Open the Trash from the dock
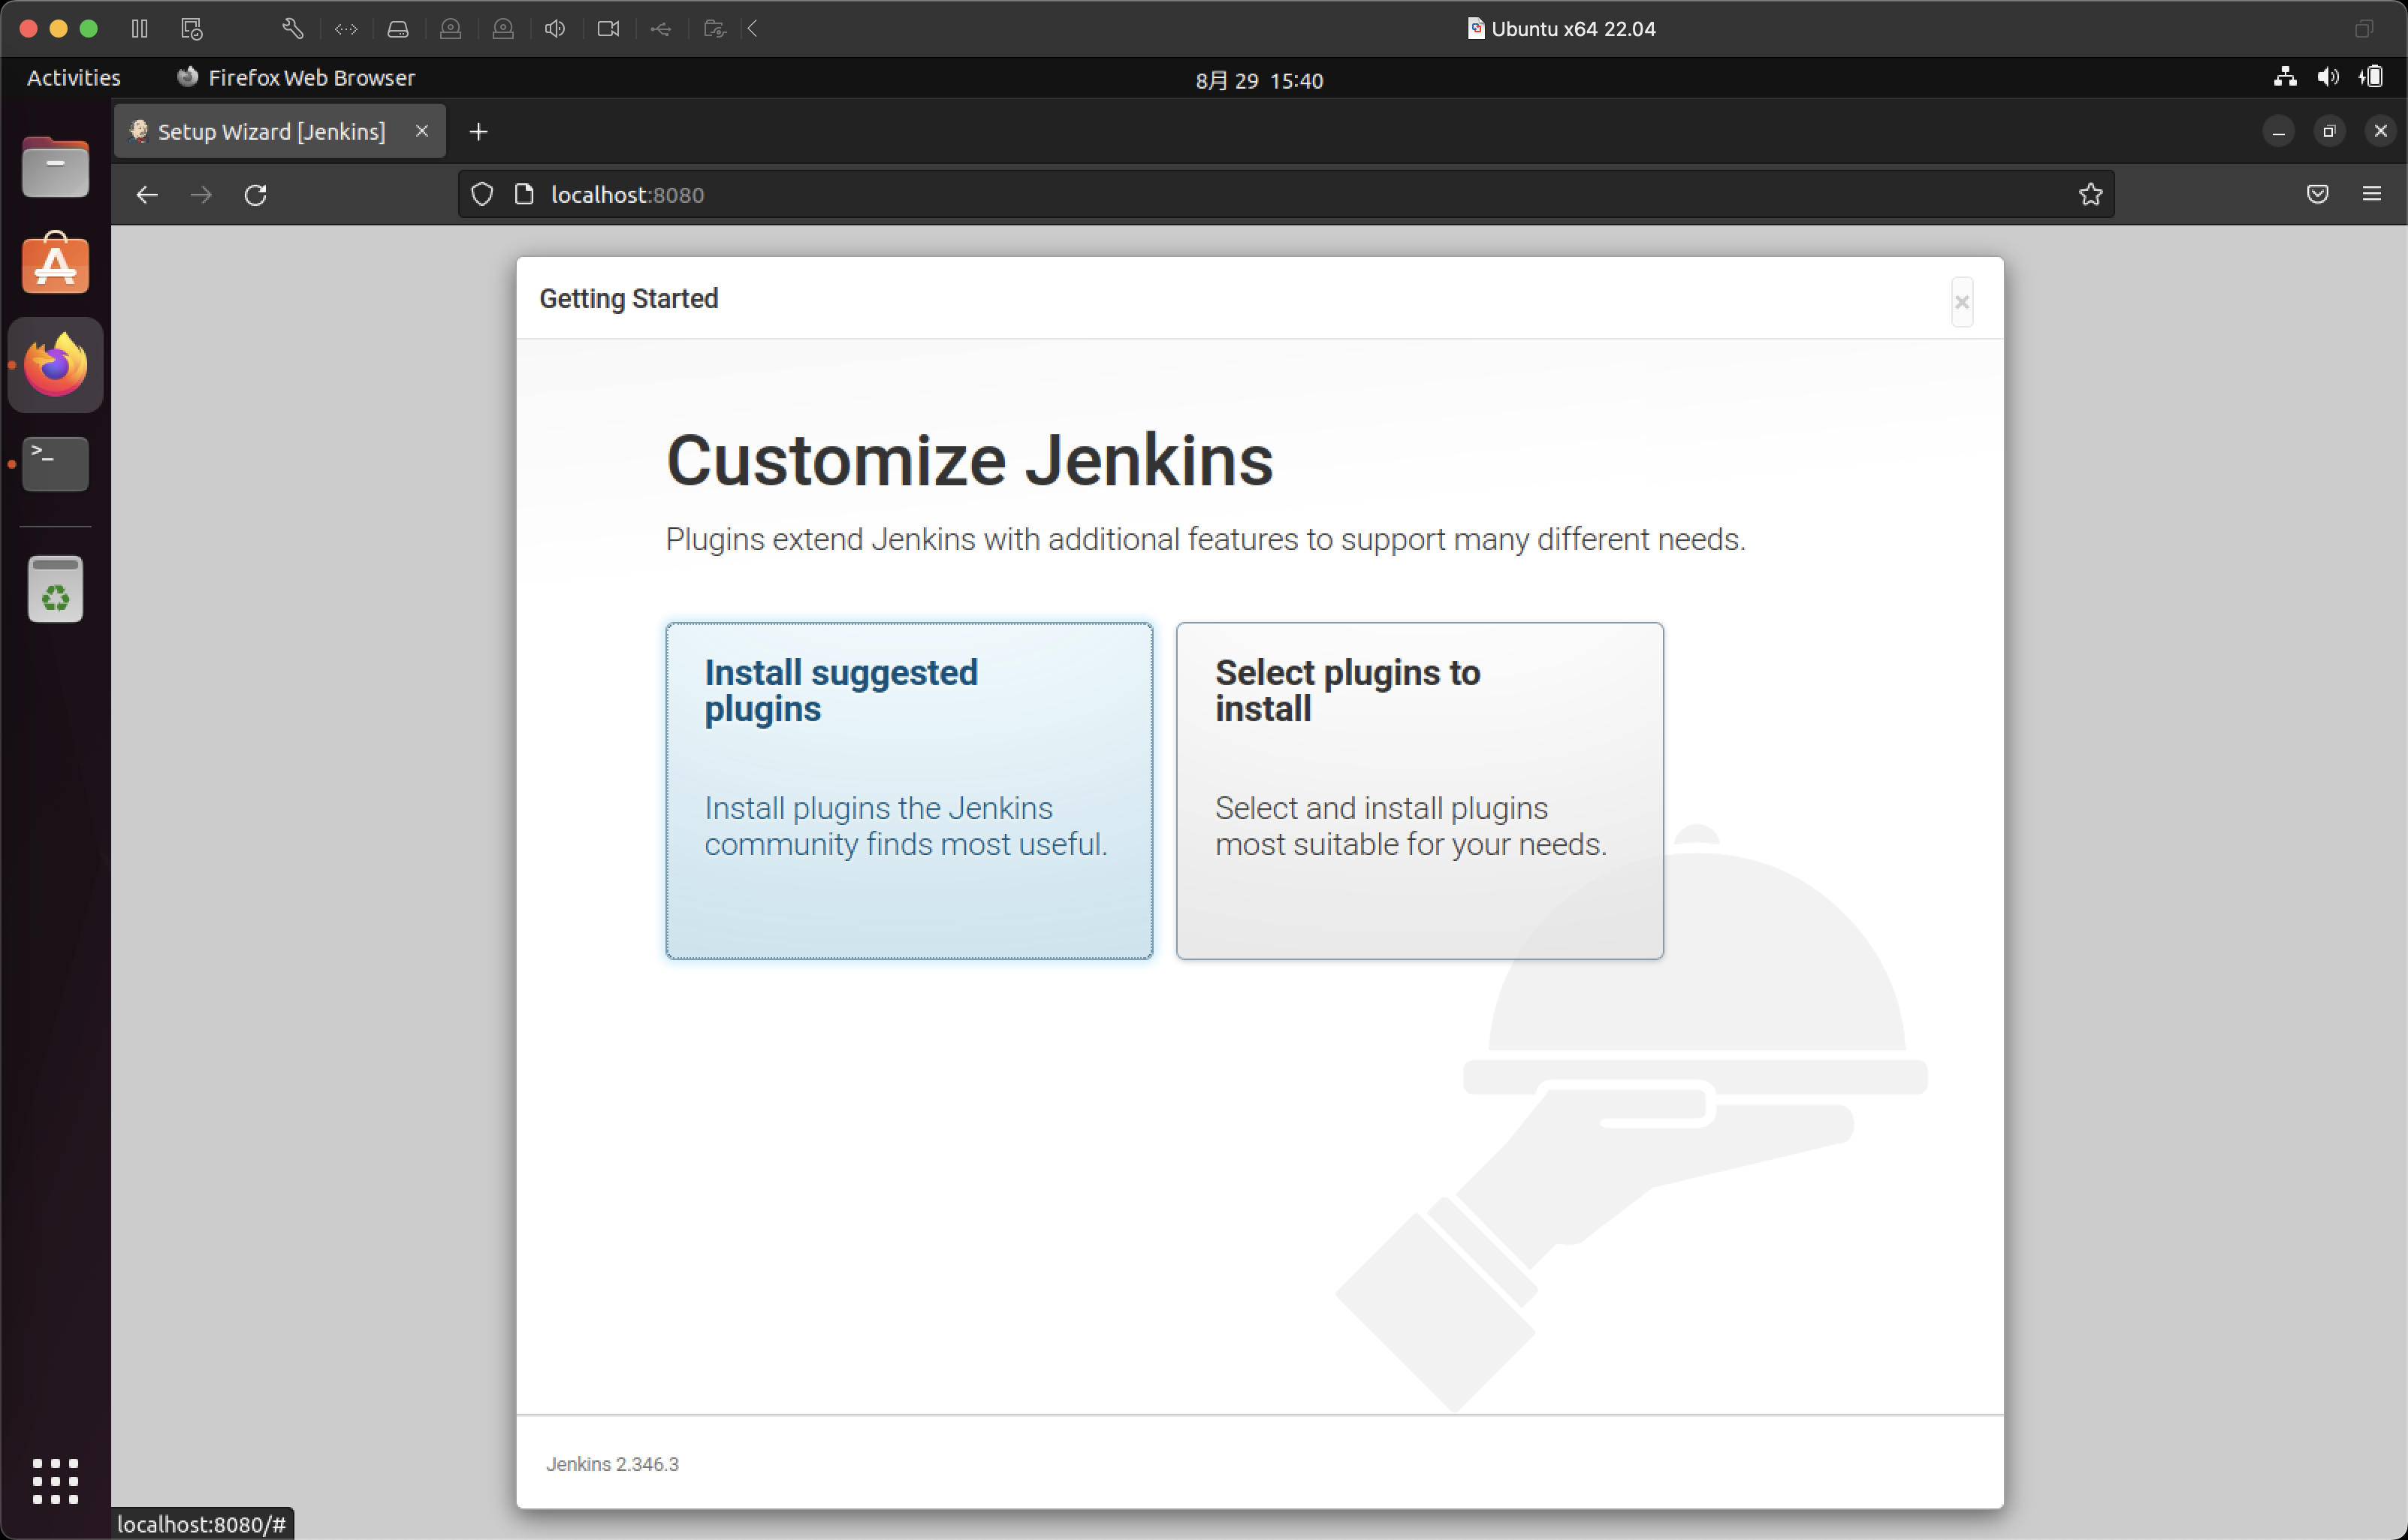 [x=55, y=590]
